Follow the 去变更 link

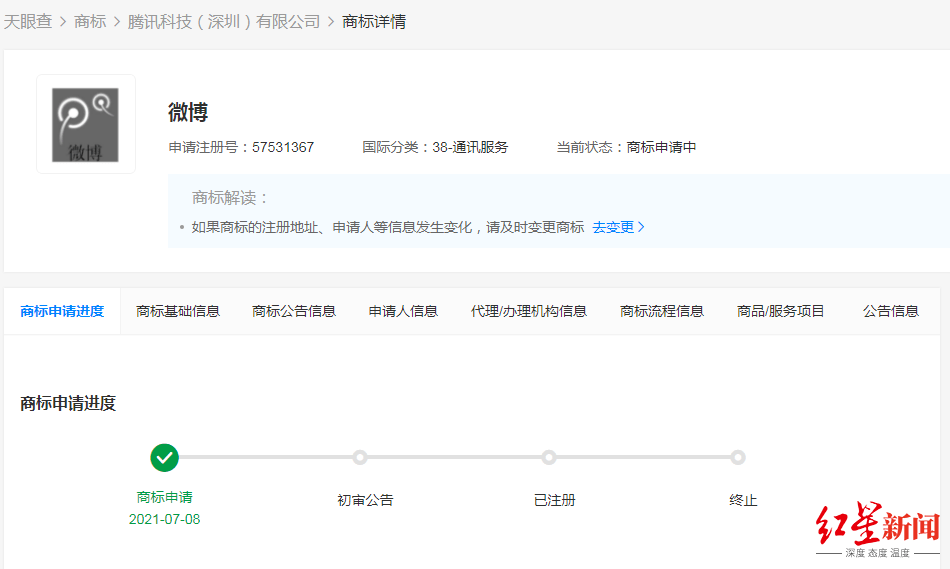coord(618,227)
